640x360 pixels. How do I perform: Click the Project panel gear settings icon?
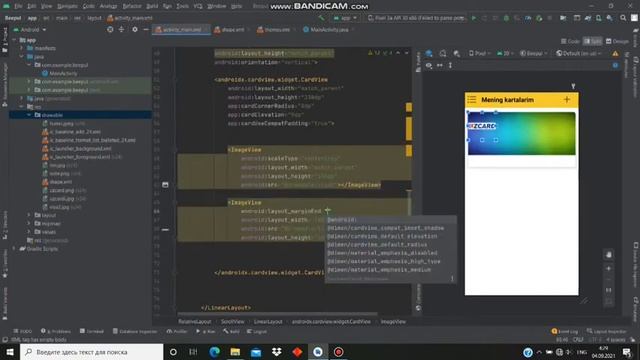135,29
